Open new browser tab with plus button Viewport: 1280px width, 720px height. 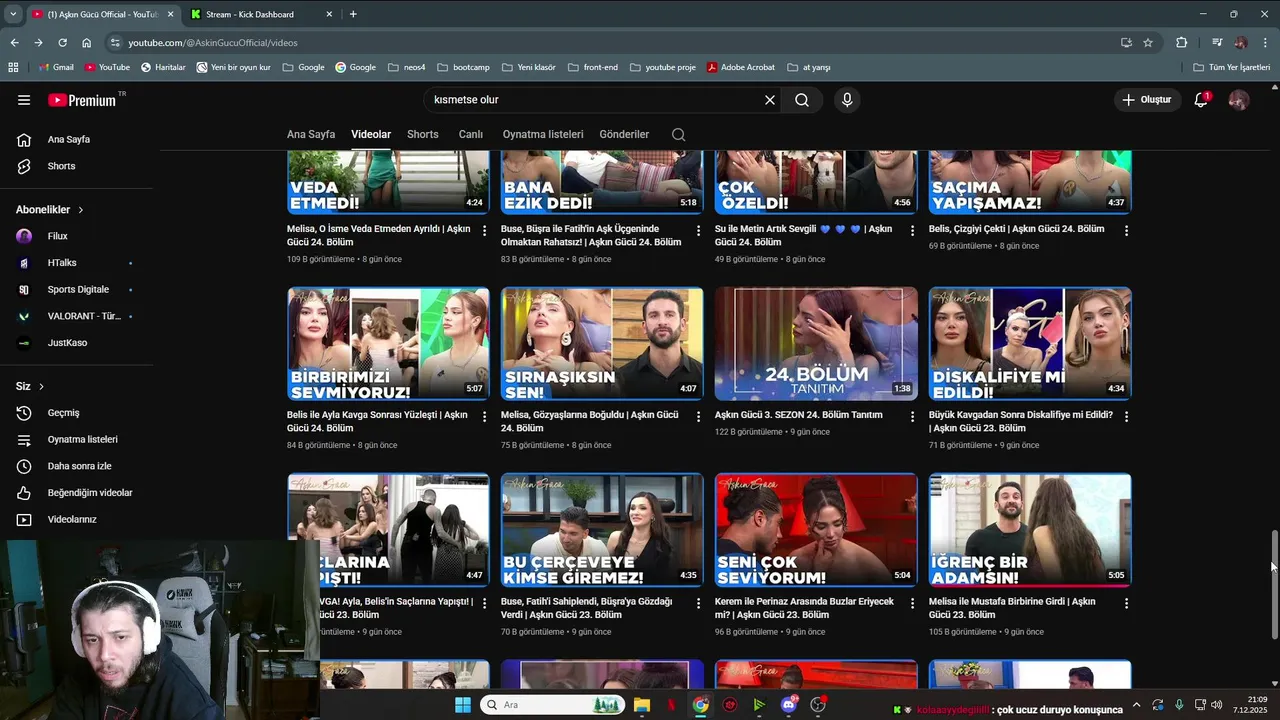coord(353,14)
